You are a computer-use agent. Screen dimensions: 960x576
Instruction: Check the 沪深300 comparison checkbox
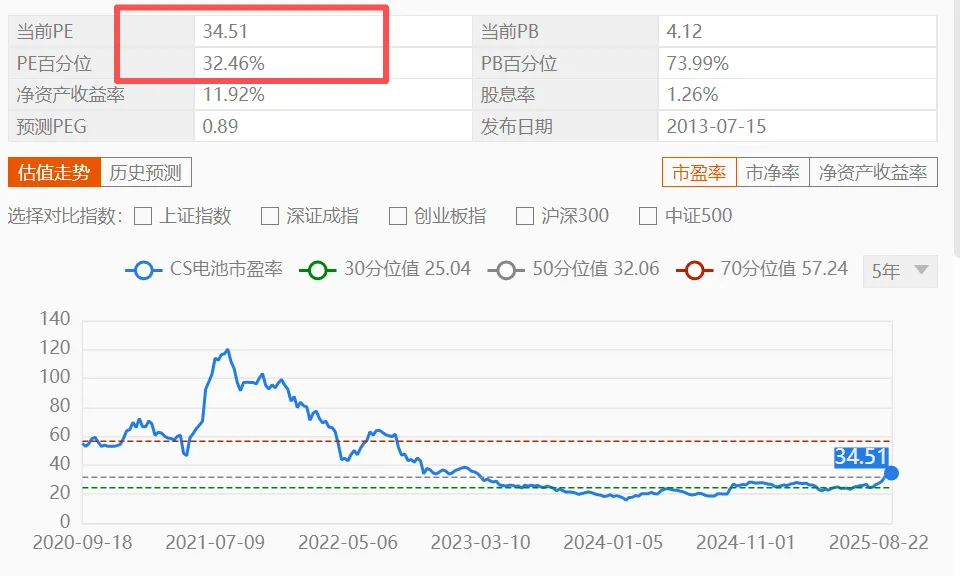[x=525, y=216]
